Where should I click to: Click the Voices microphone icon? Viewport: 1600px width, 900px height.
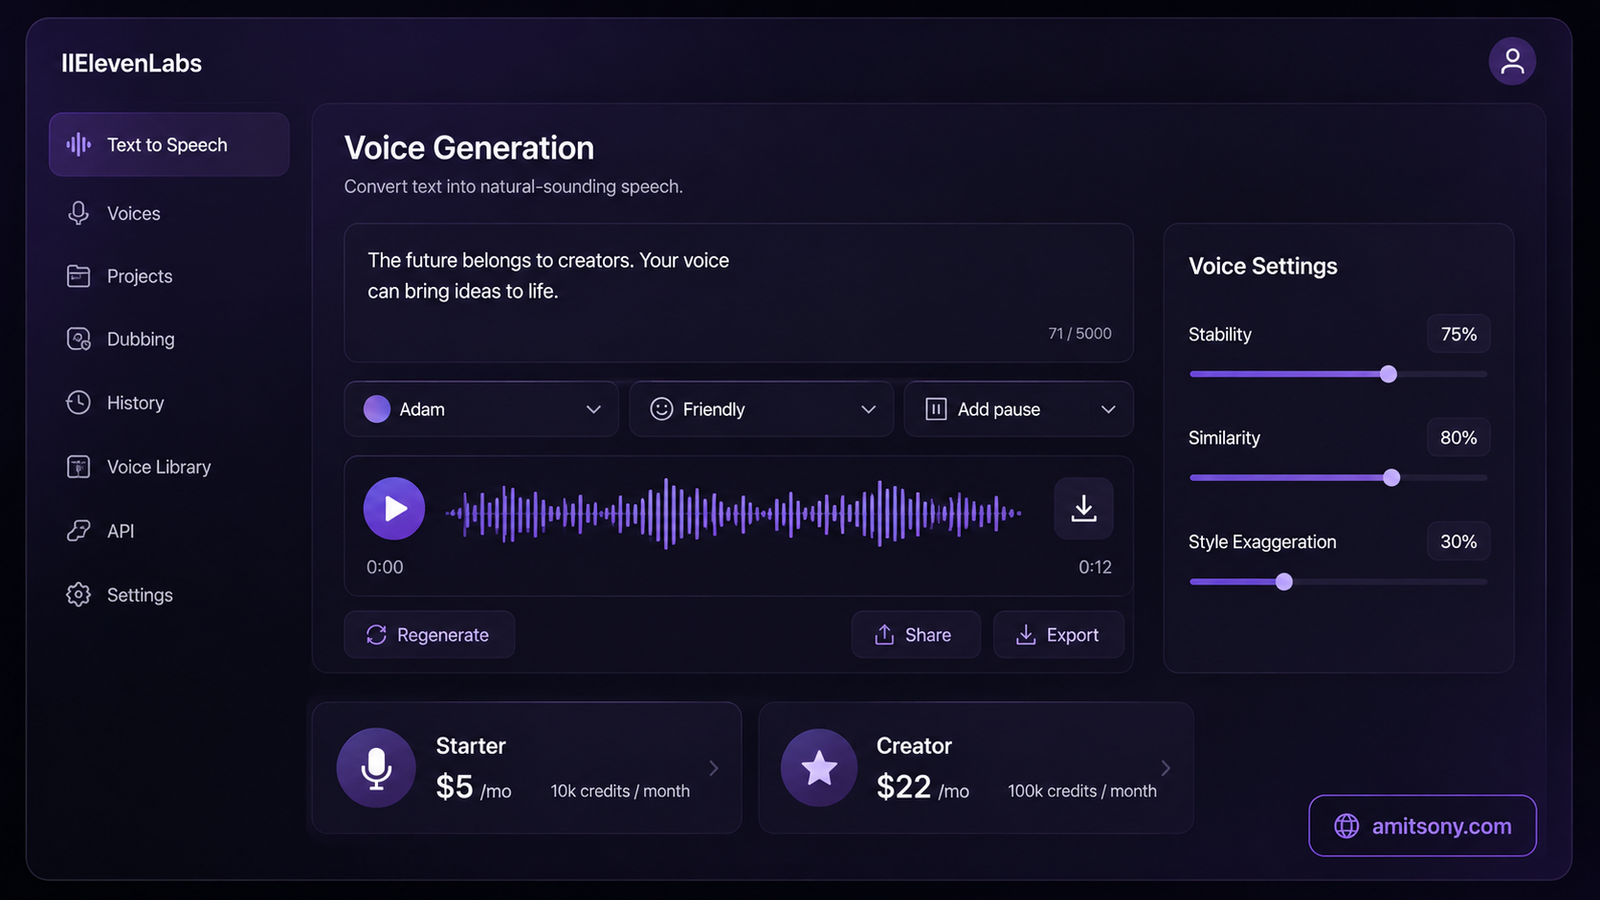pyautogui.click(x=78, y=213)
